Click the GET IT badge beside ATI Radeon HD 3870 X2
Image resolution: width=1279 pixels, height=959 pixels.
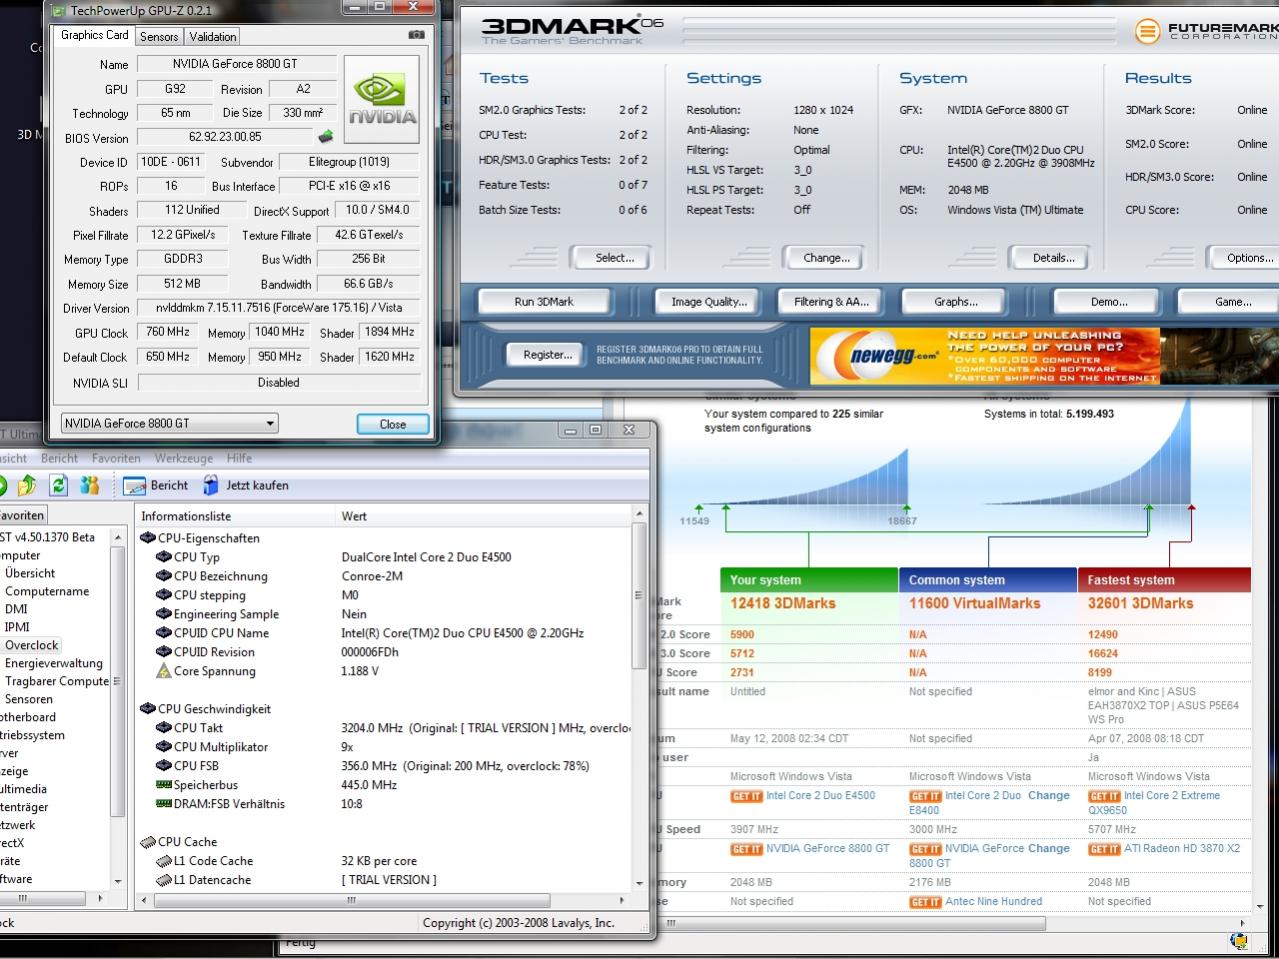pos(1104,849)
